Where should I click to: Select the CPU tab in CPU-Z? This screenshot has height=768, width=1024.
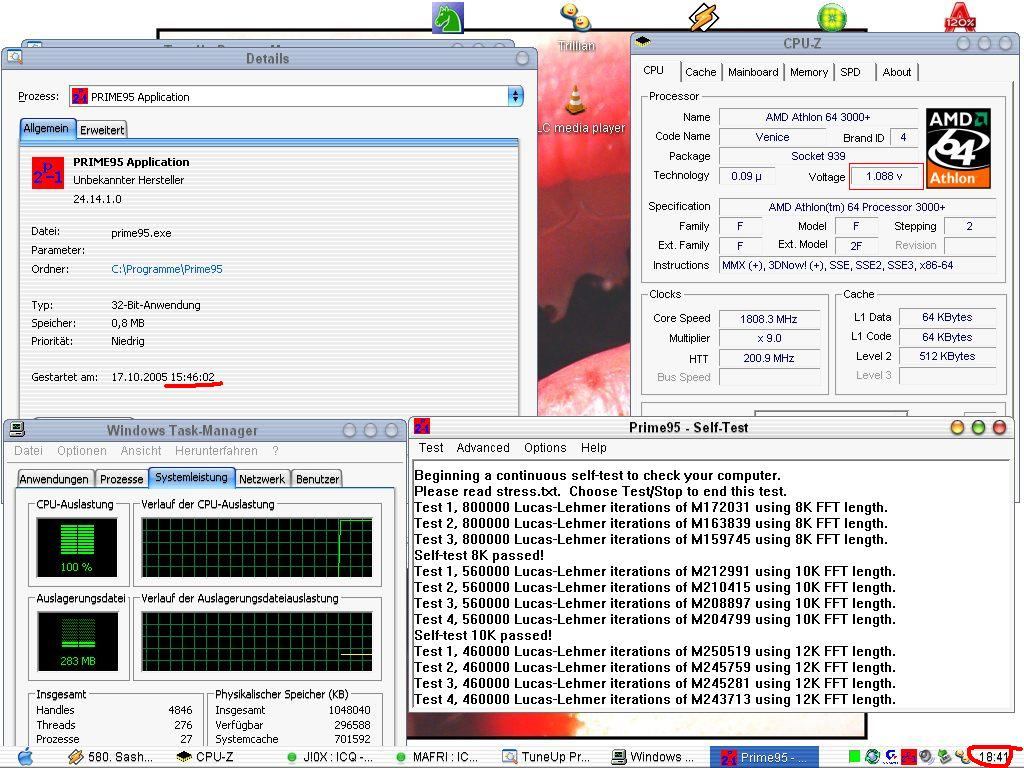[654, 71]
